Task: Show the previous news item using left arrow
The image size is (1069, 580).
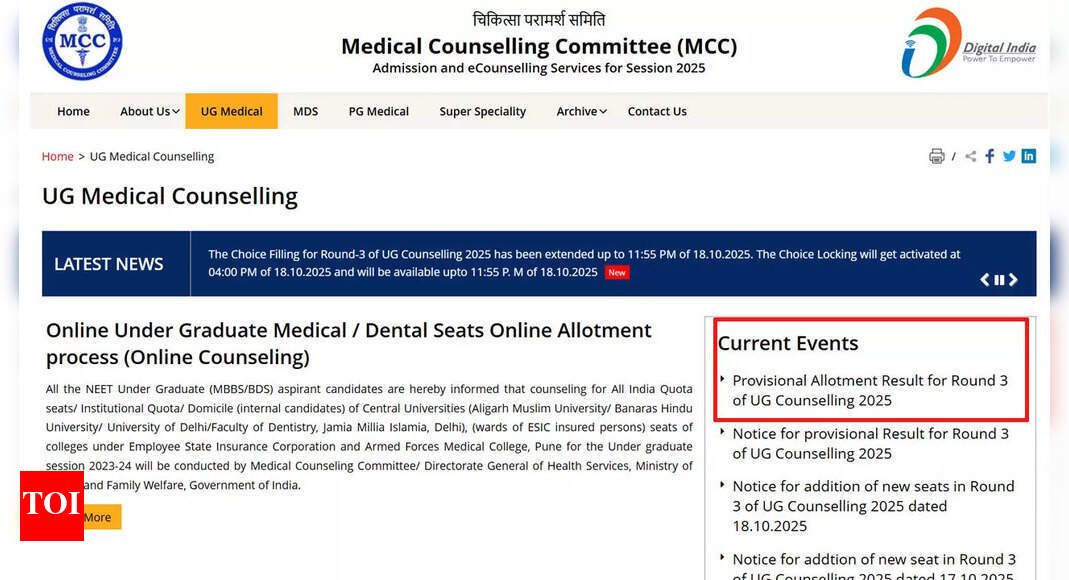Action: click(x=985, y=280)
